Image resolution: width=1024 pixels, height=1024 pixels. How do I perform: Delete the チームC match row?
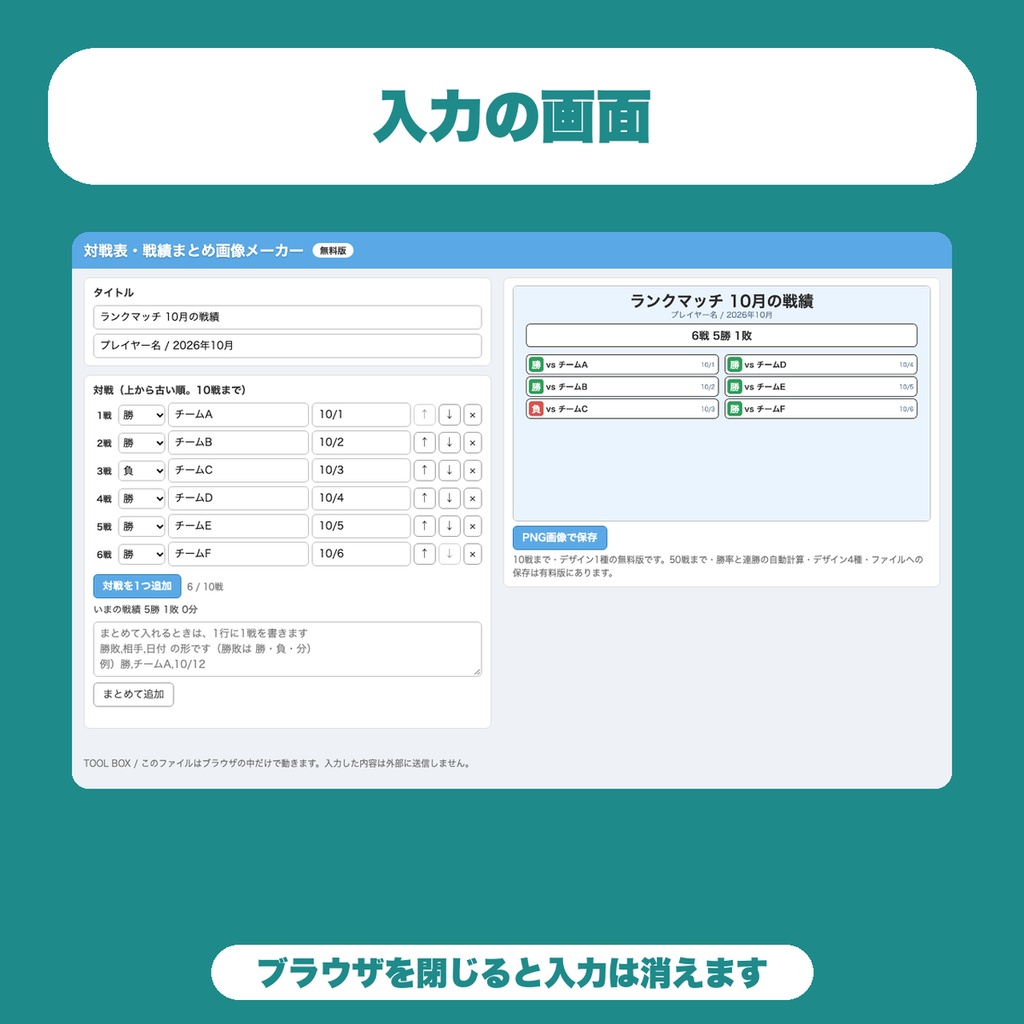tap(473, 470)
